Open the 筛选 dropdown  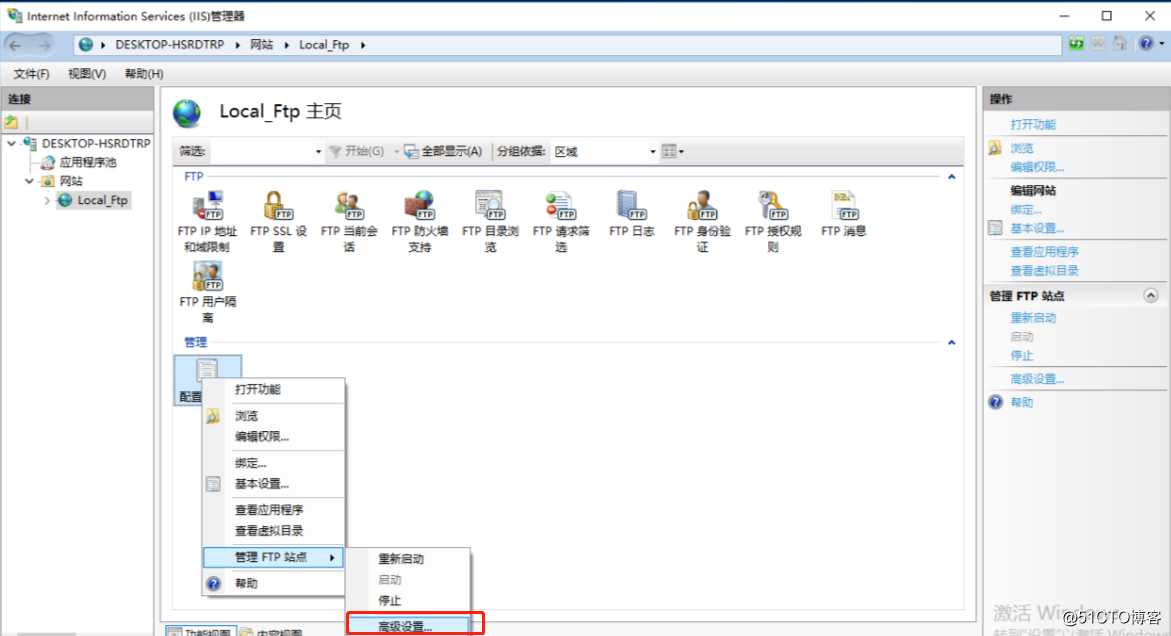[x=318, y=152]
